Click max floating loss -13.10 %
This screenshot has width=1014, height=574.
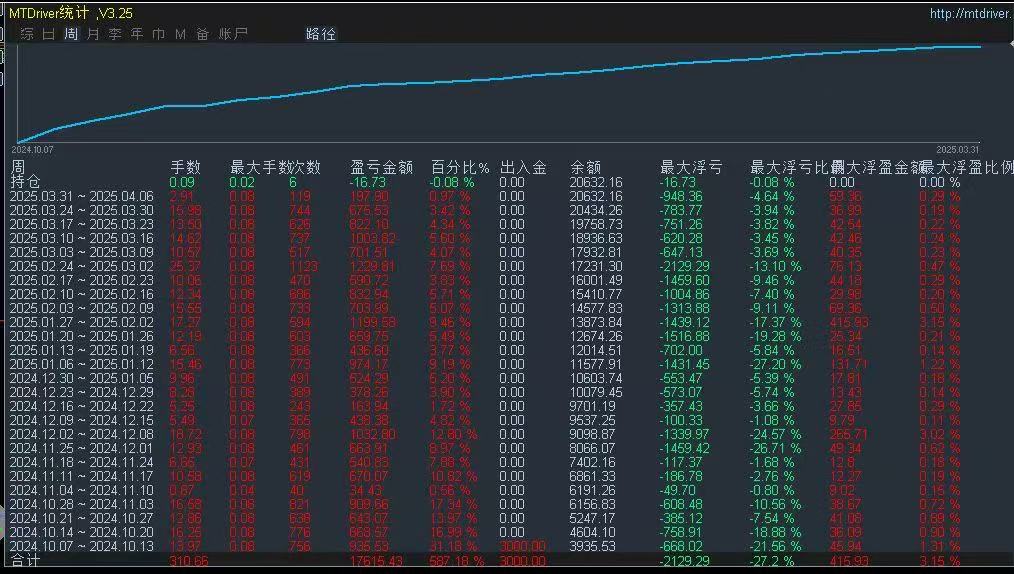(x=775, y=266)
